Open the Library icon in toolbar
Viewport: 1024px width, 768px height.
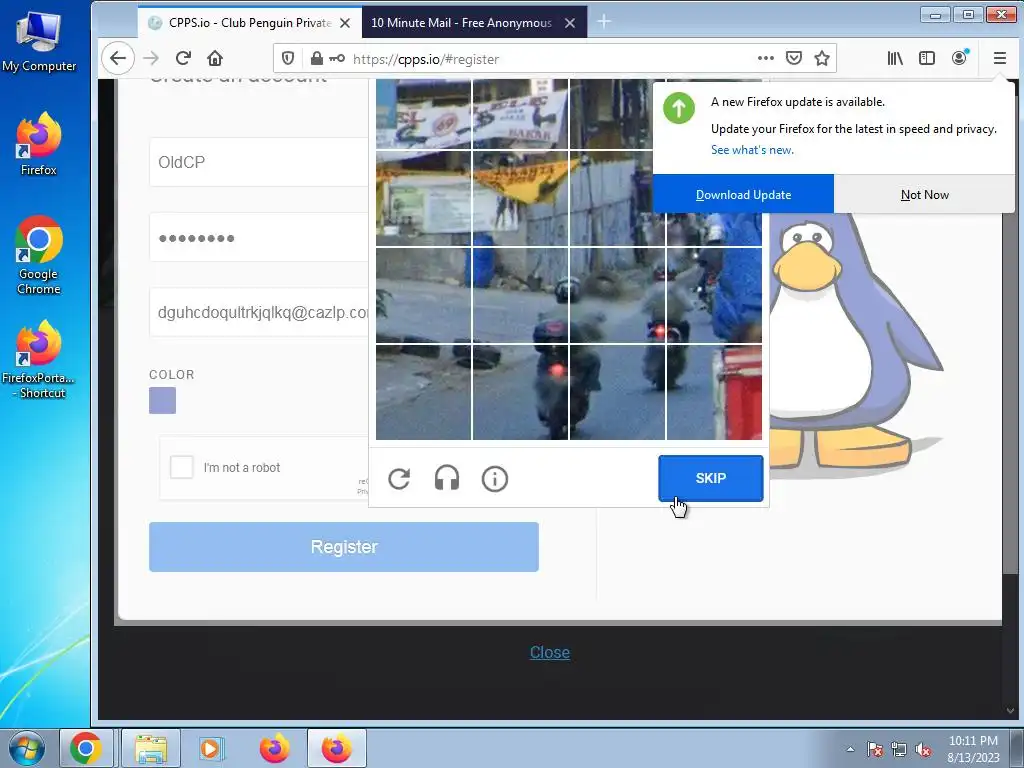point(895,58)
